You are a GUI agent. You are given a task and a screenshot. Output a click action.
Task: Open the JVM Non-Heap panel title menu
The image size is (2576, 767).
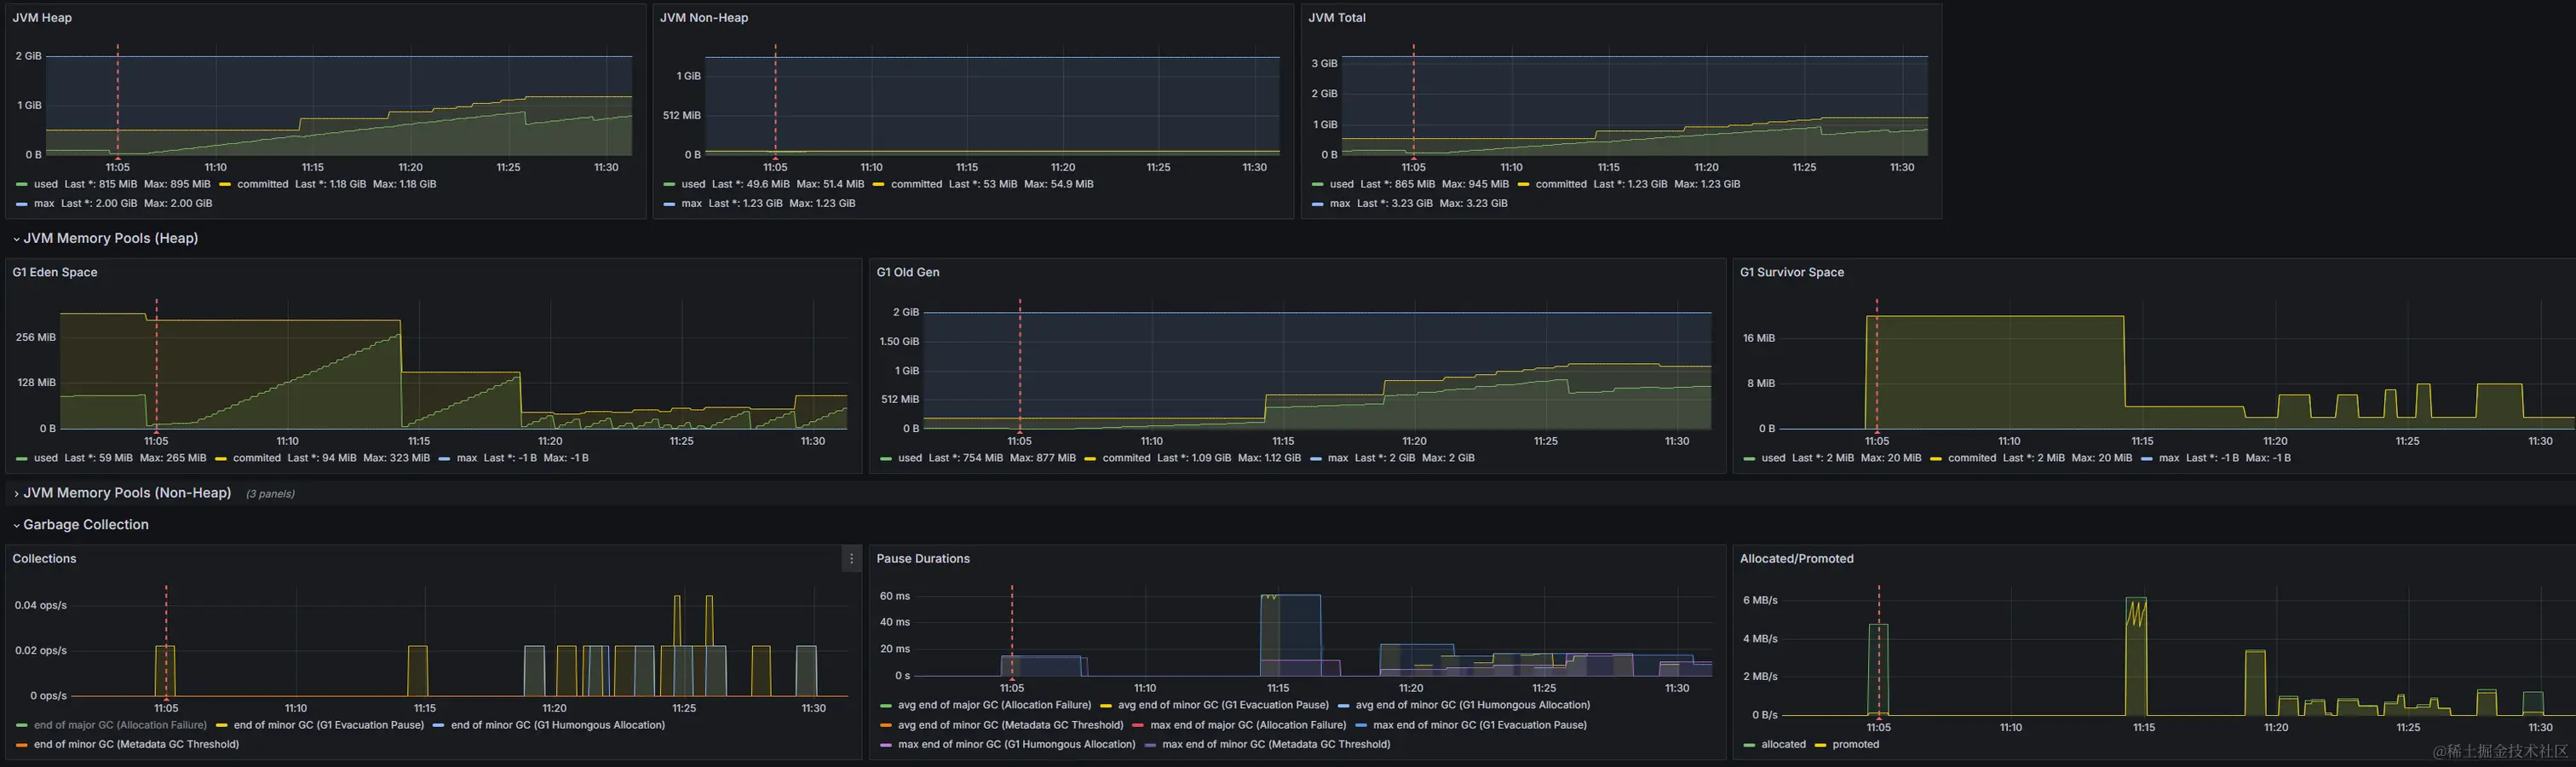click(704, 18)
